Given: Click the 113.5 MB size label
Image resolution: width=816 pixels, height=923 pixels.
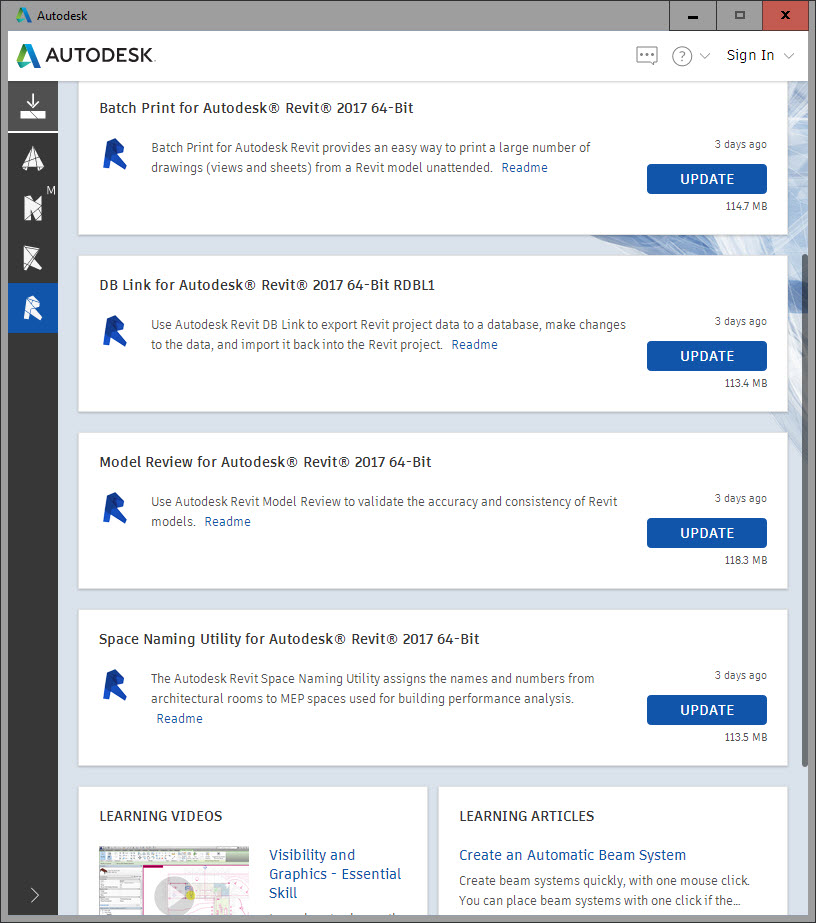Looking at the screenshot, I should point(746,737).
